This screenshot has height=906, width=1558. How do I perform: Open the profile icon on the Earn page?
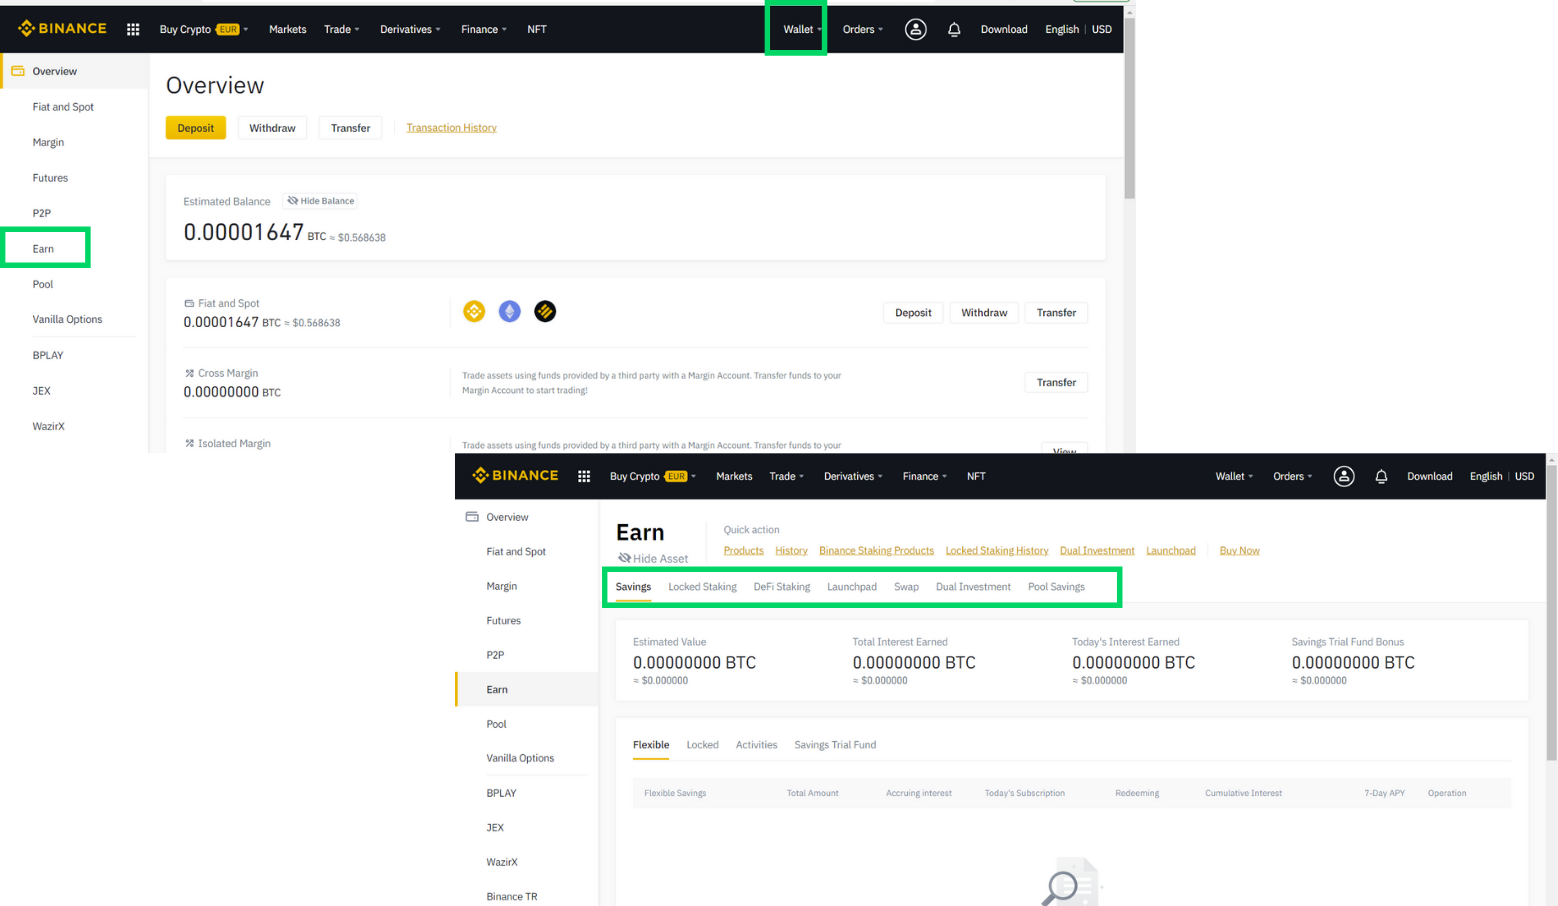(x=1344, y=477)
